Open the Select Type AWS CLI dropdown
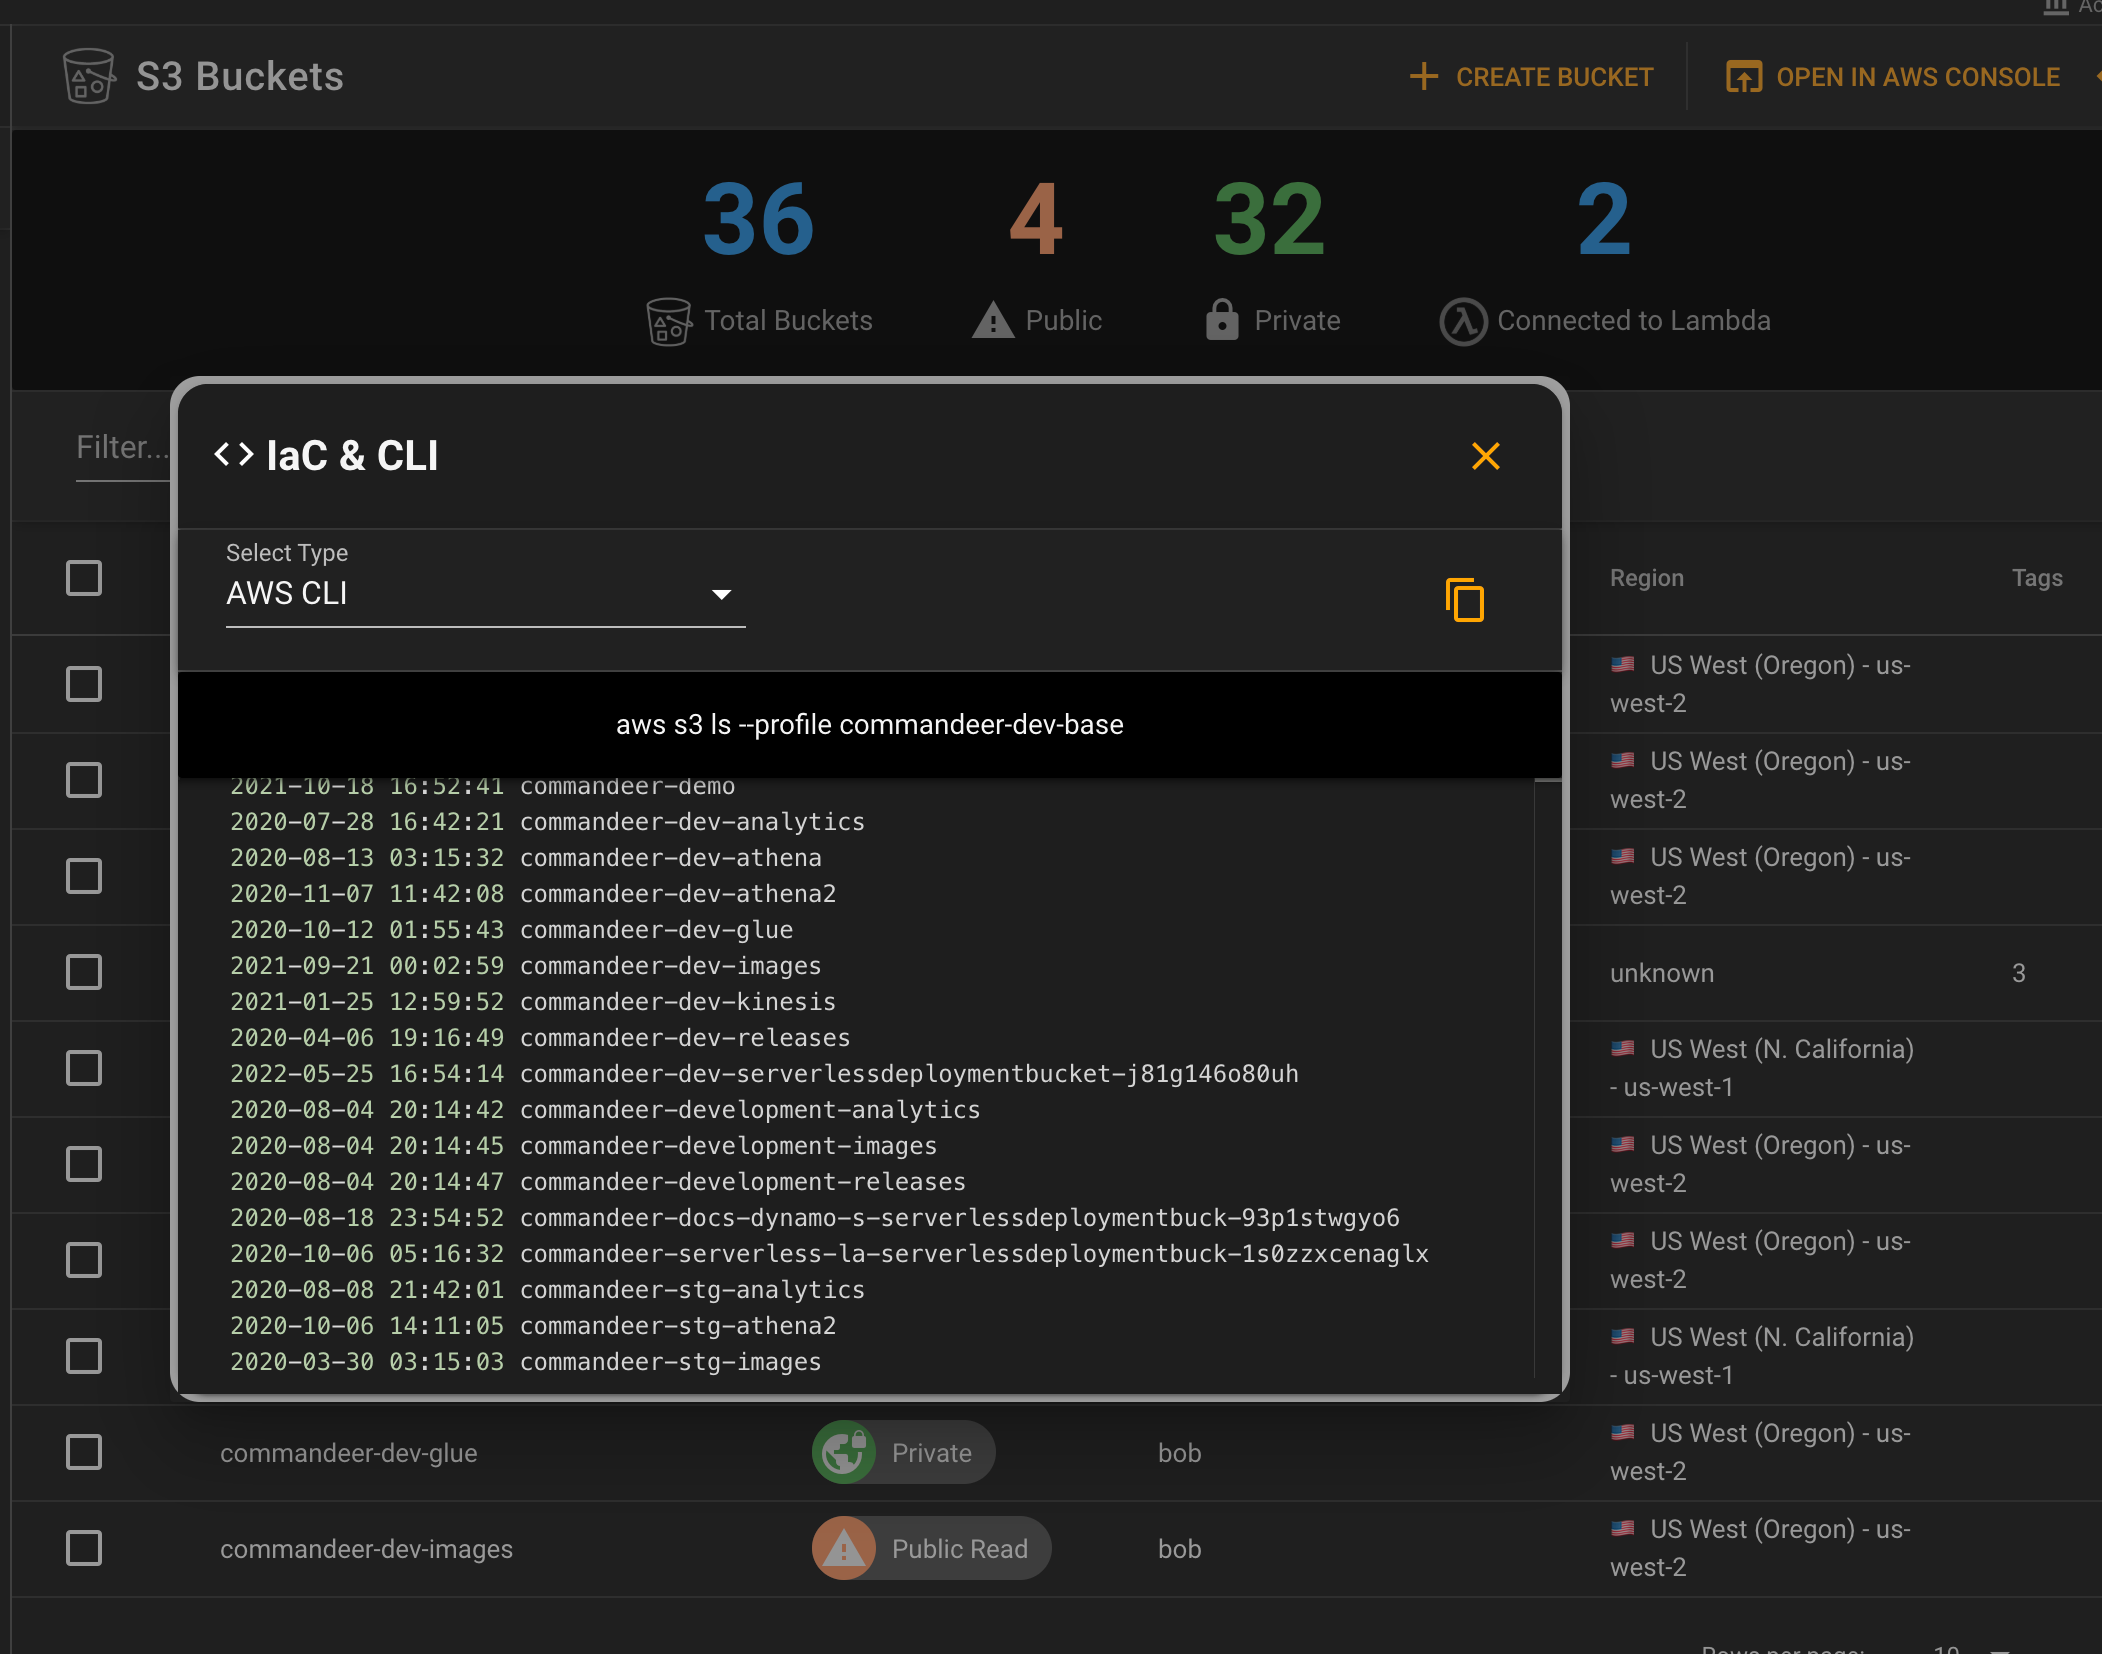This screenshot has width=2102, height=1654. [486, 594]
